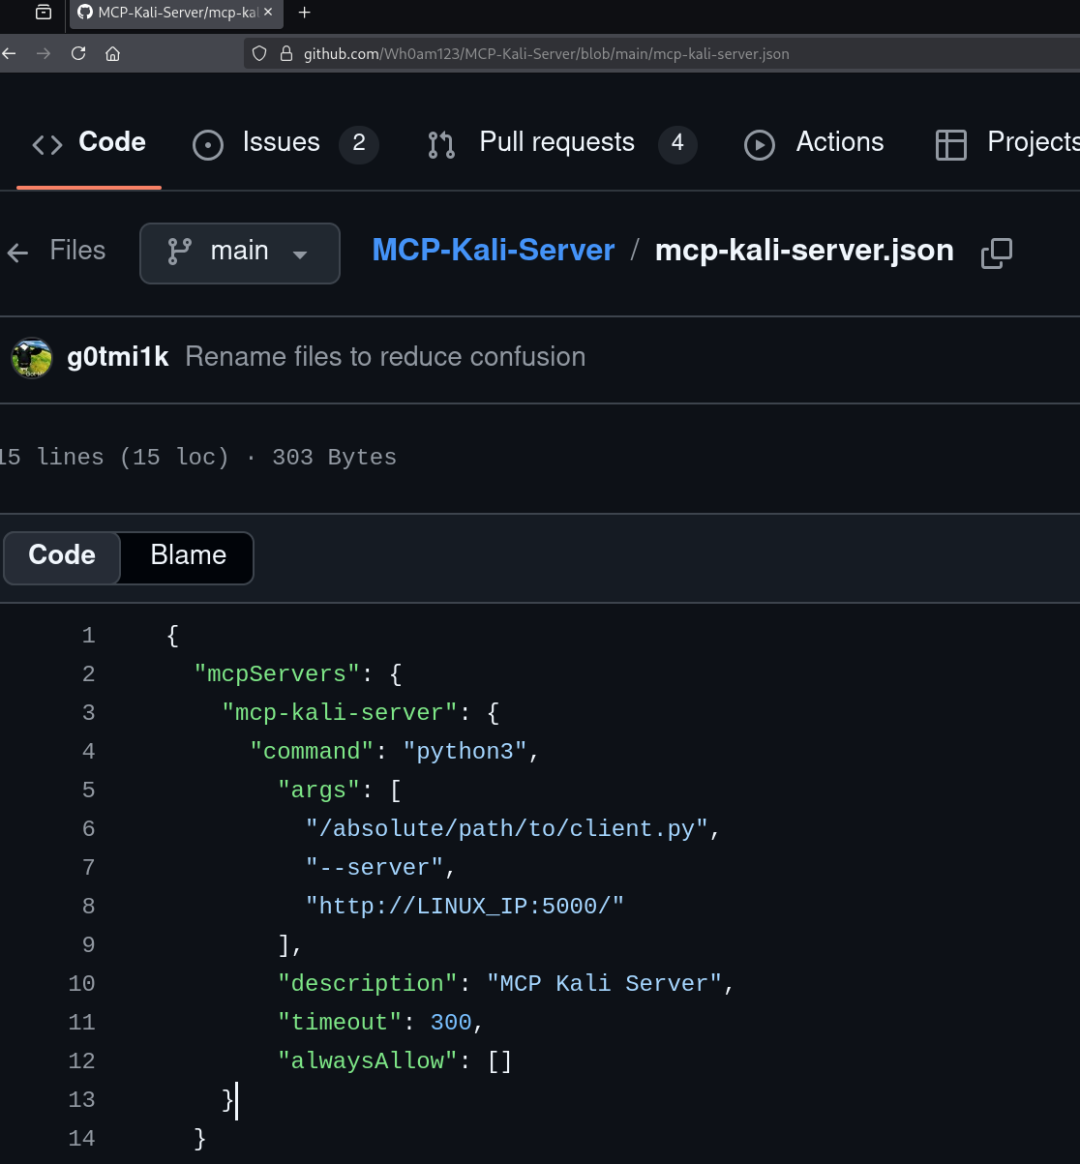
Task: Click the '303 Bytes' file size text
Action: (x=334, y=457)
